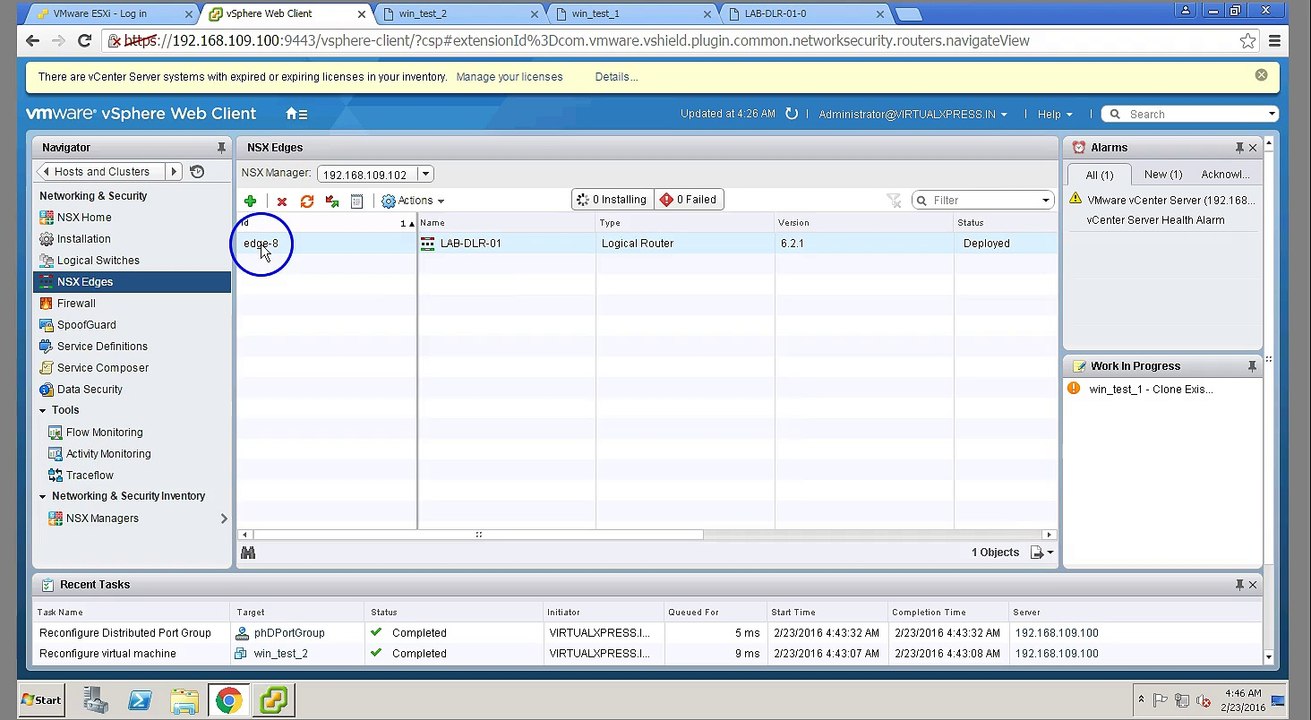Bookmark this page with the star icon
The height and width of the screenshot is (720, 1311).
click(x=1248, y=41)
